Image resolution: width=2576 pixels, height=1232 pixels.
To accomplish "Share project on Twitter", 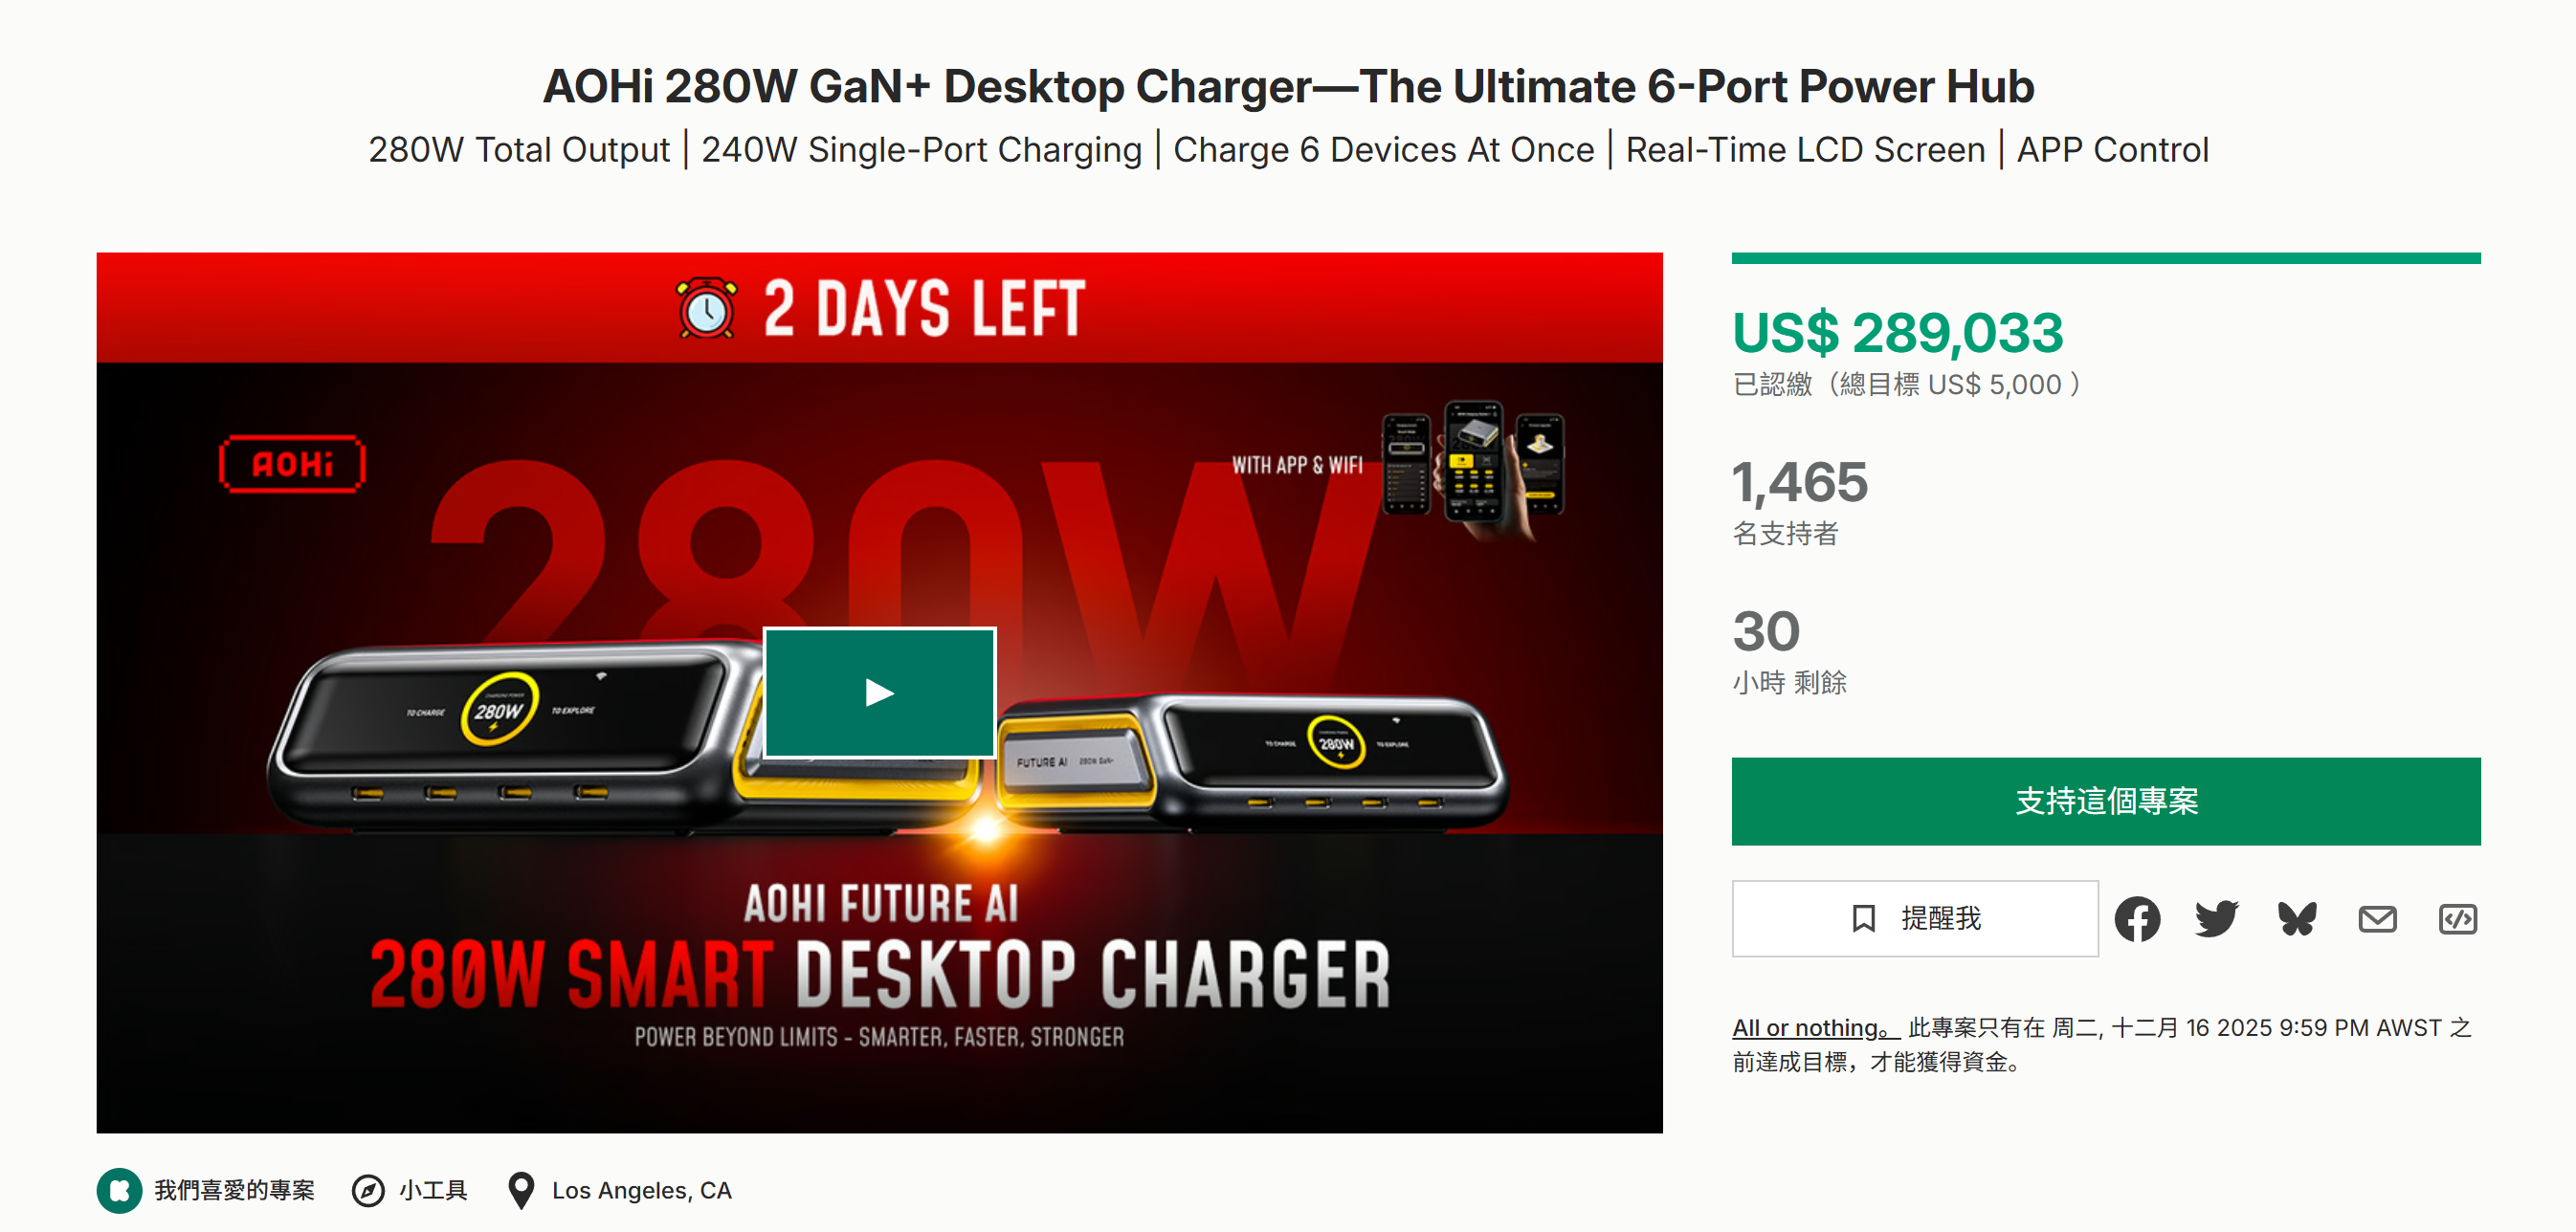I will pyautogui.click(x=2217, y=918).
